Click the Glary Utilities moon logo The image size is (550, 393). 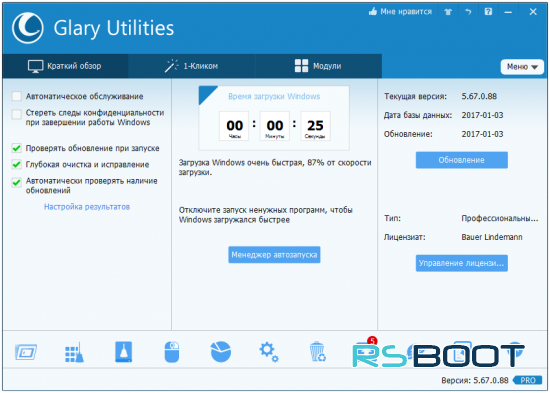(28, 28)
